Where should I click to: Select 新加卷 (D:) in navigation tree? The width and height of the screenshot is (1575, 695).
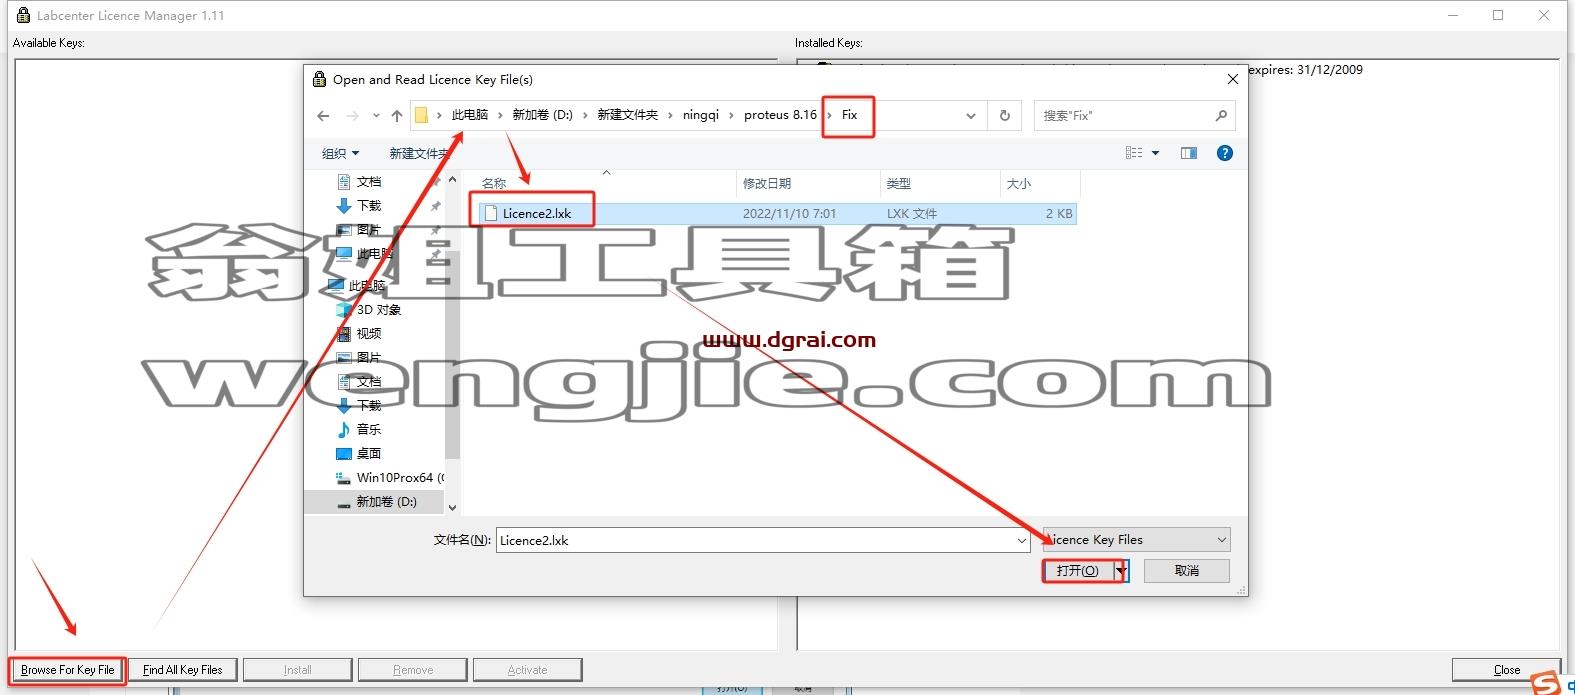point(386,502)
